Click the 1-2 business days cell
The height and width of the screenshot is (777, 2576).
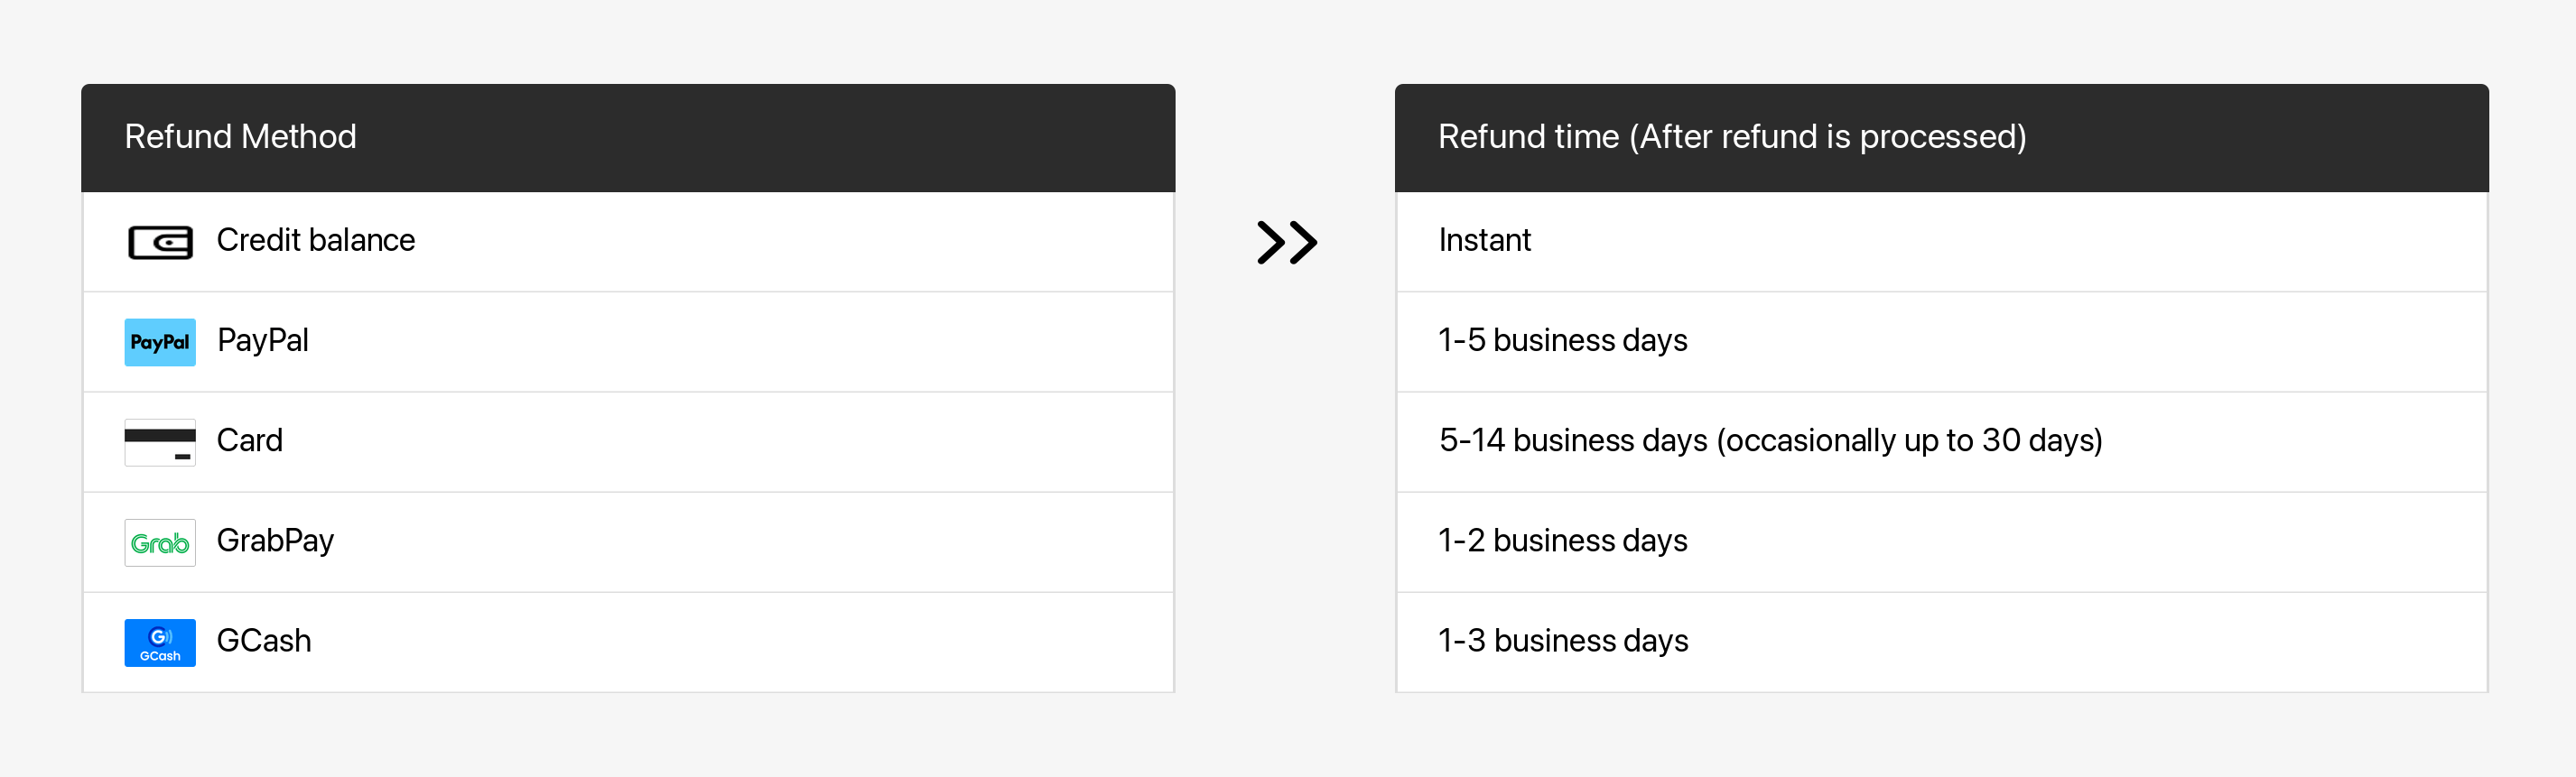click(x=1562, y=541)
